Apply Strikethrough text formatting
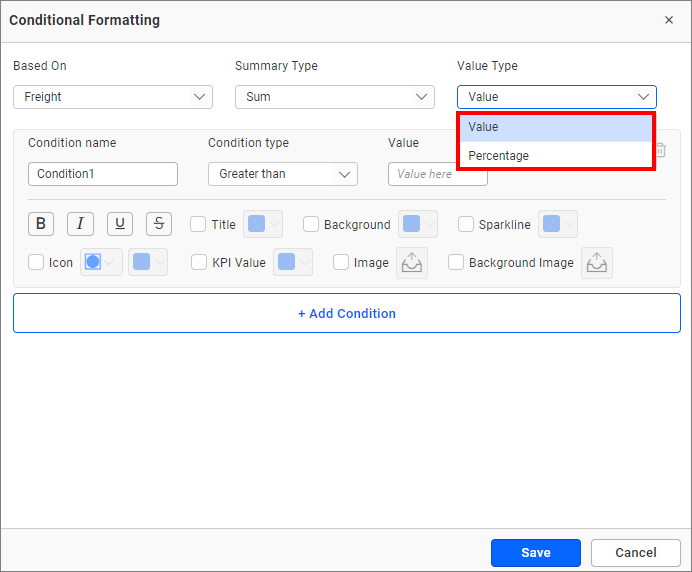 159,224
